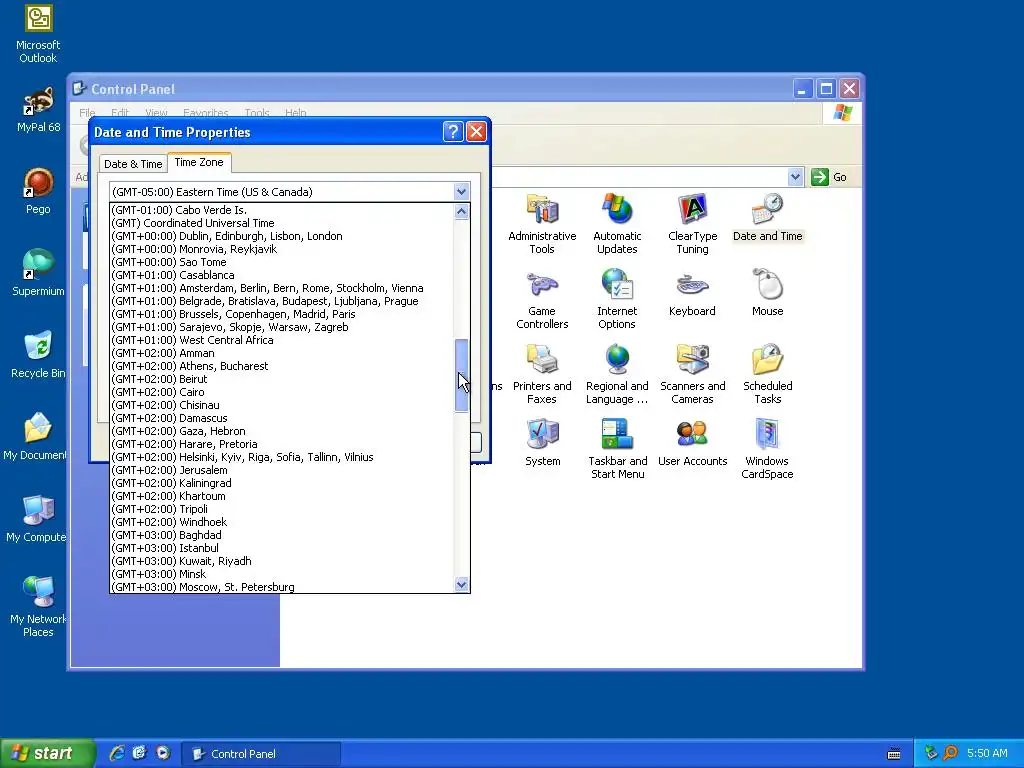The image size is (1024, 768).
Task: Select Supermium desktop shortcut
Action: click(x=38, y=274)
